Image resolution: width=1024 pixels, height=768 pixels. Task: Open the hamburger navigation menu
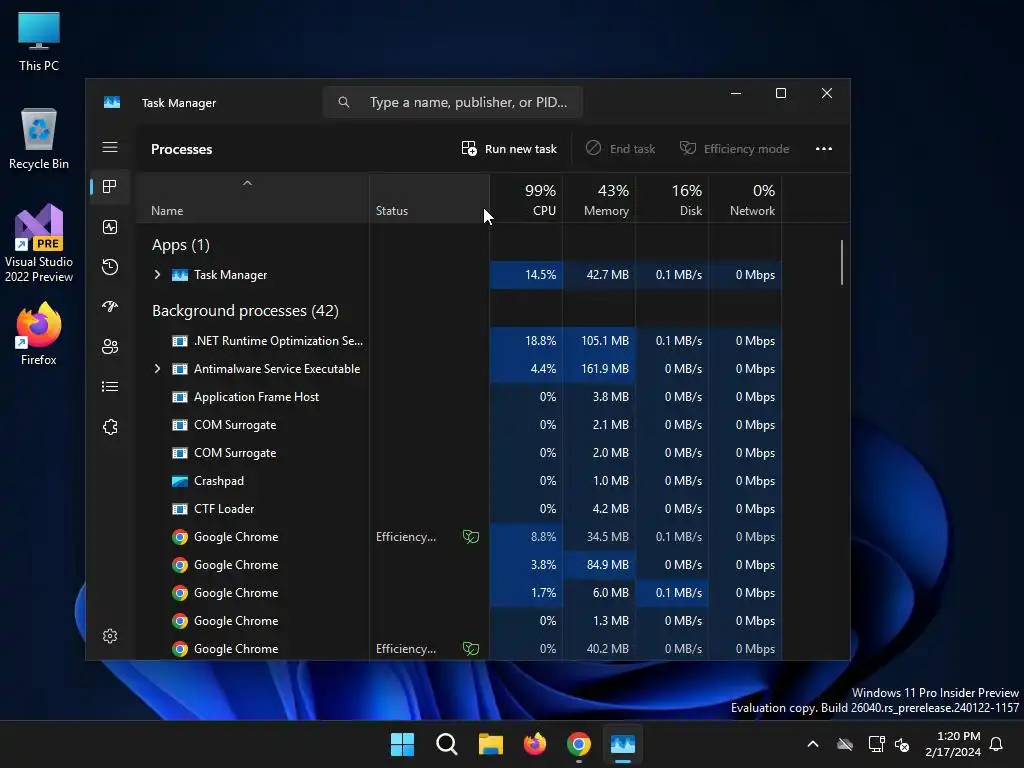click(110, 147)
